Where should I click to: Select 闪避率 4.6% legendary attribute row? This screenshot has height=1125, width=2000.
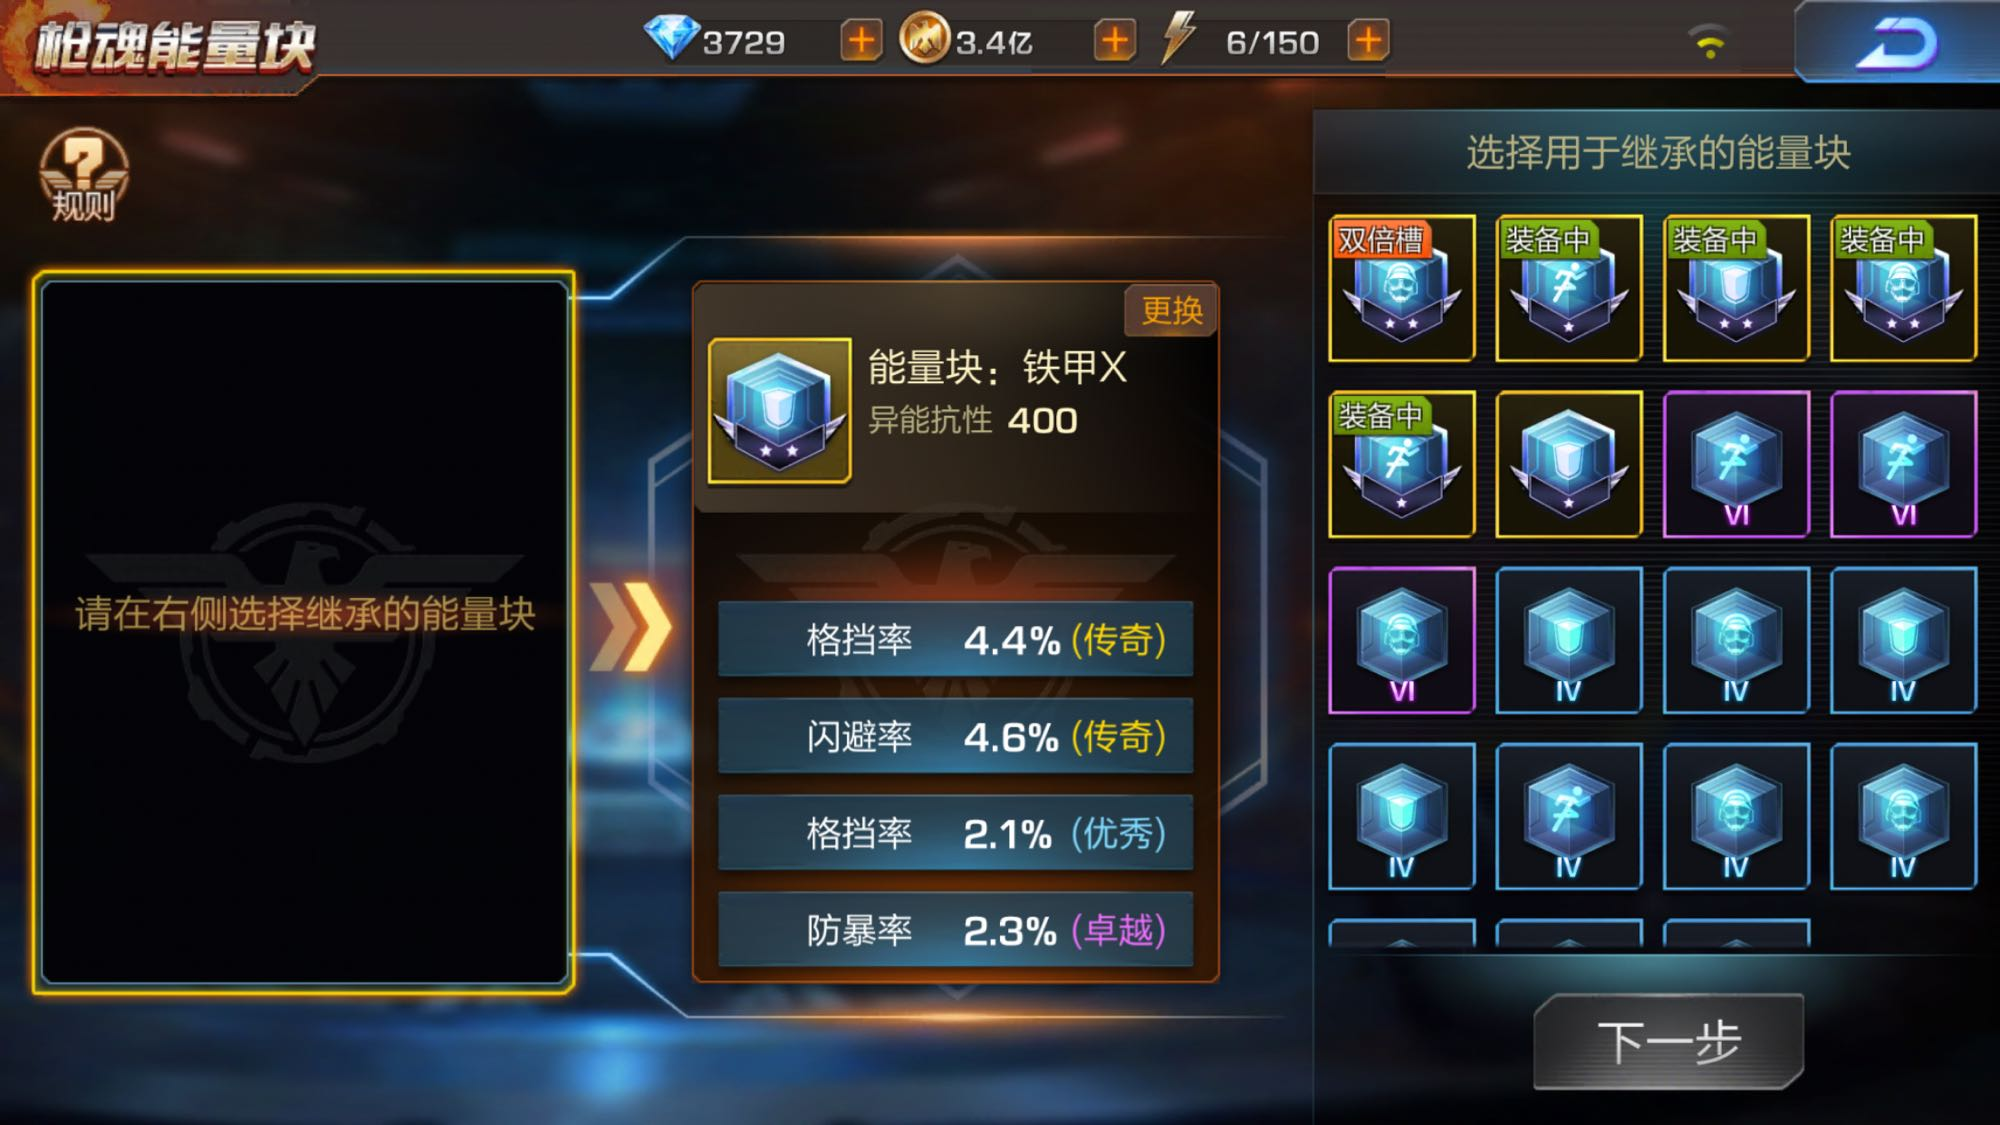(956, 737)
